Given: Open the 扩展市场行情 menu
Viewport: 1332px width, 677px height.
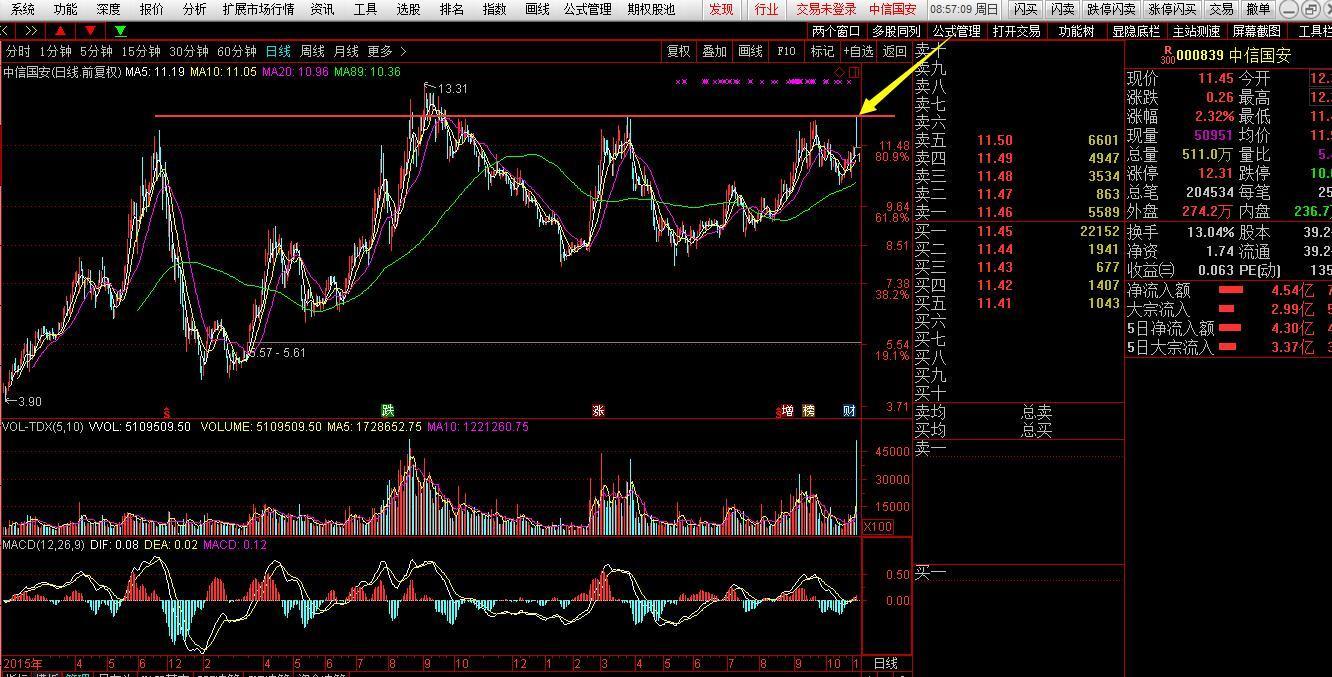Looking at the screenshot, I should pos(259,9).
